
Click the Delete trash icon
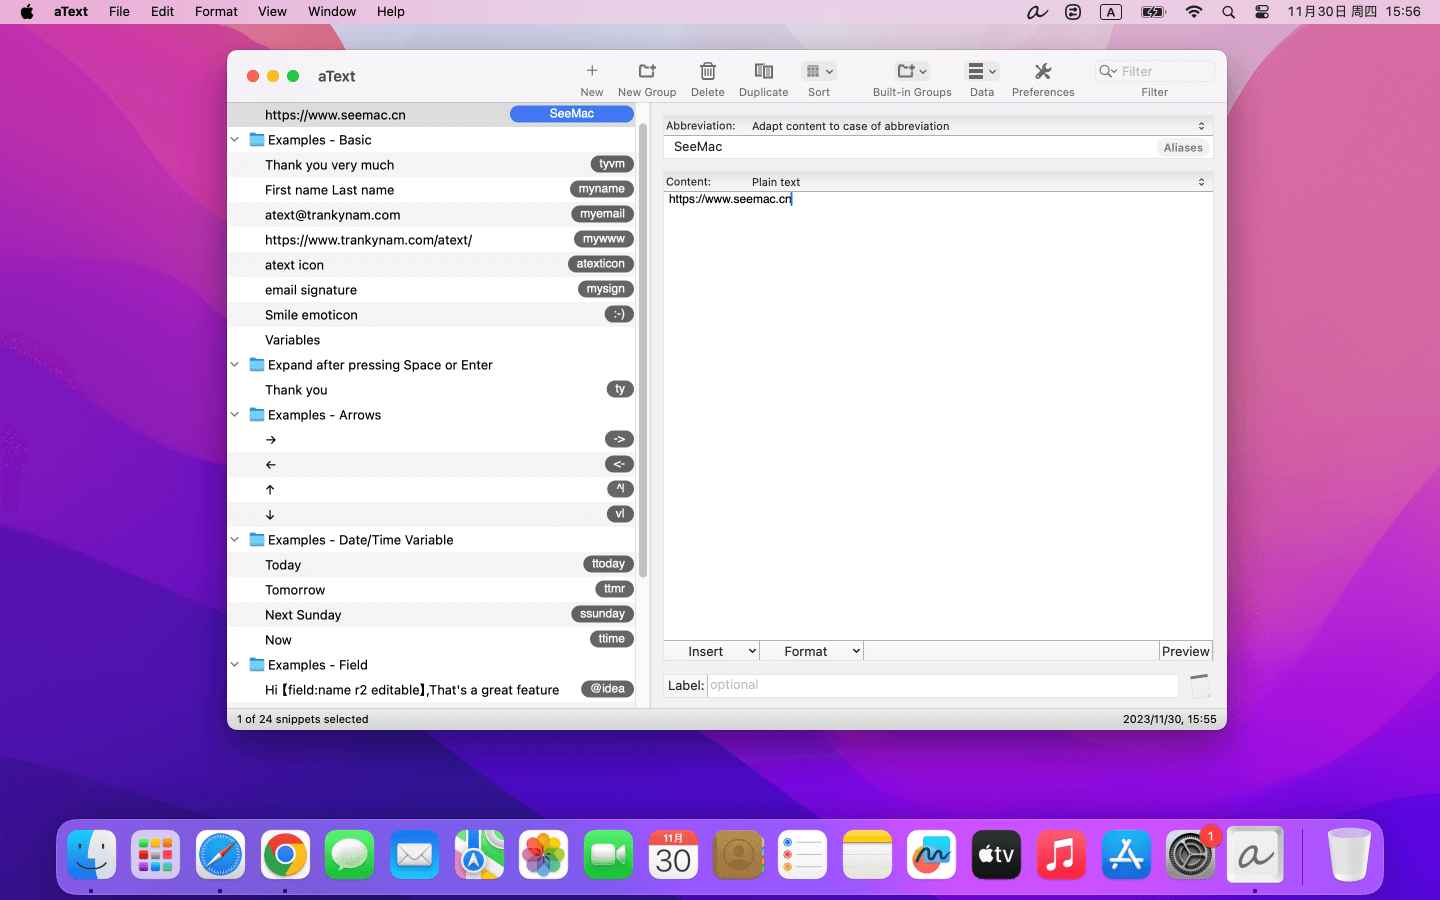pyautogui.click(x=708, y=71)
